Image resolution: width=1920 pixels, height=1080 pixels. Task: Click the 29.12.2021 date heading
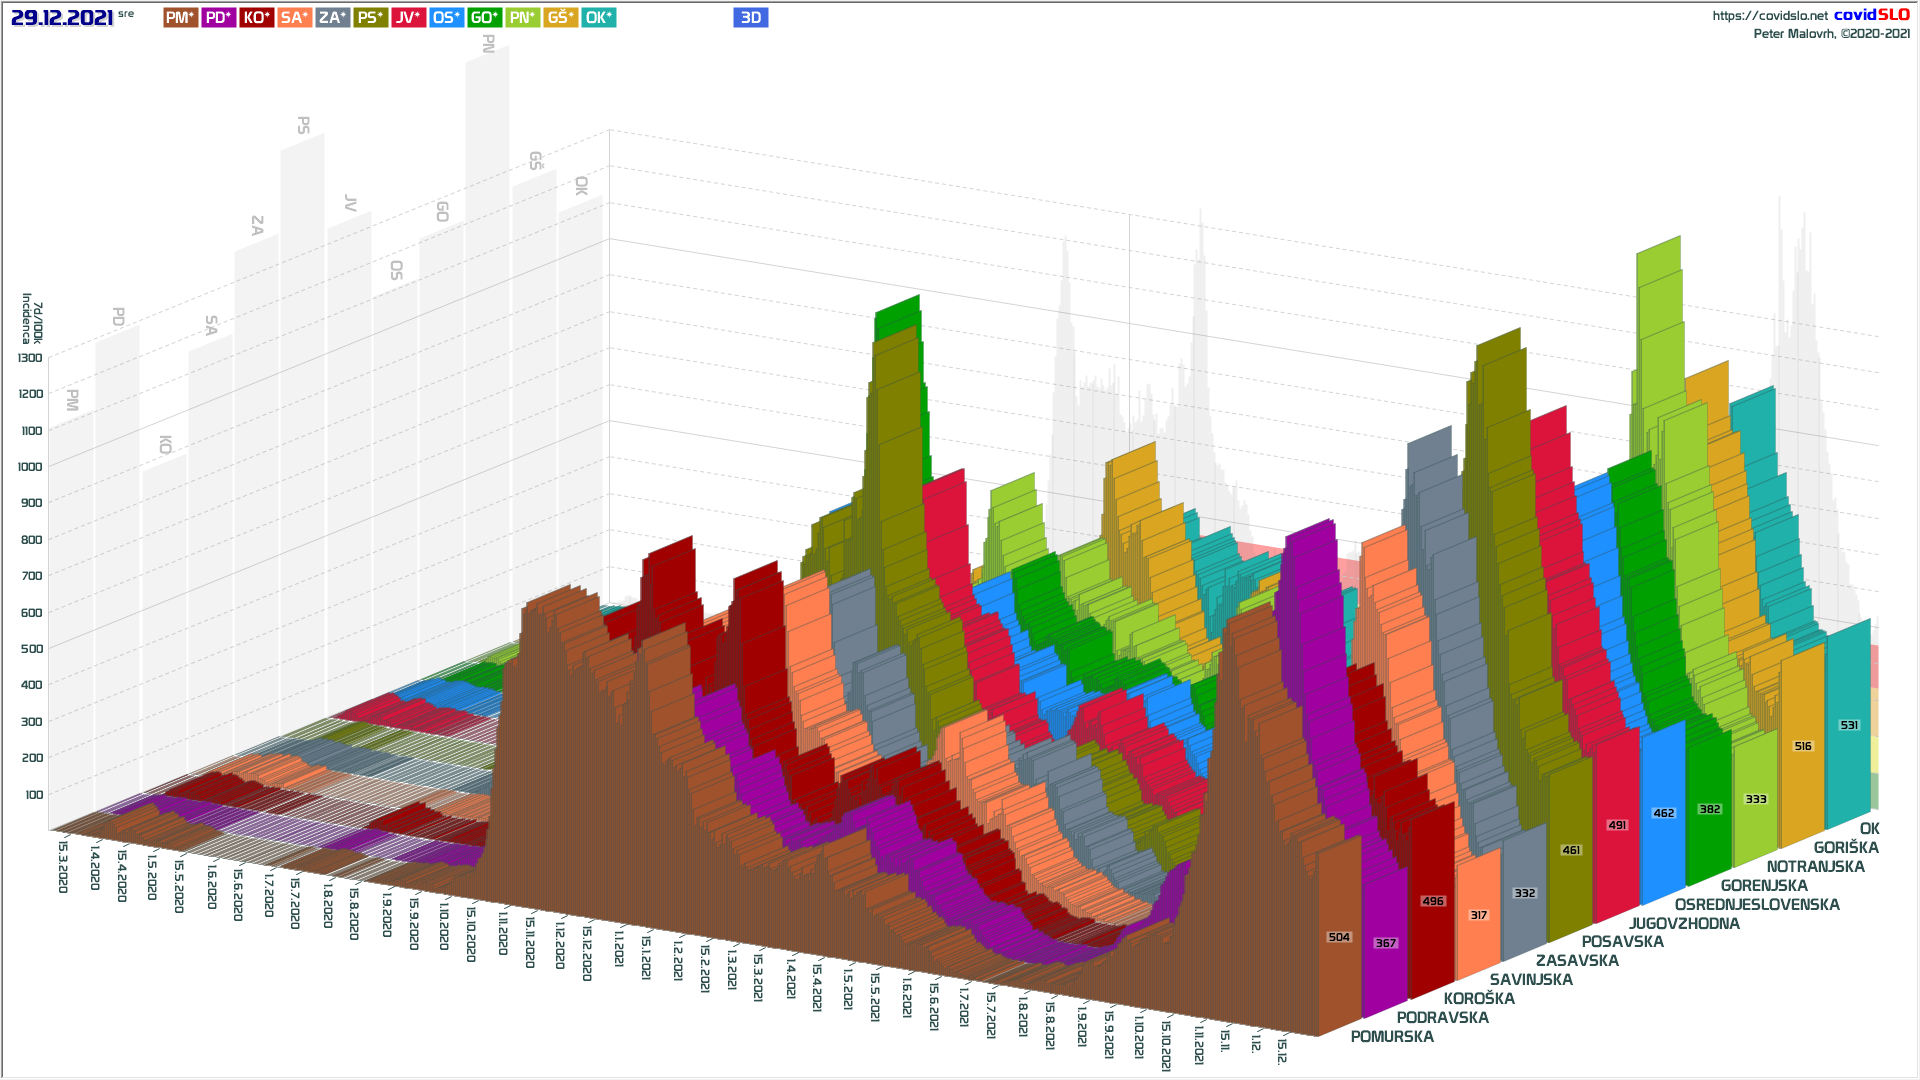[62, 18]
